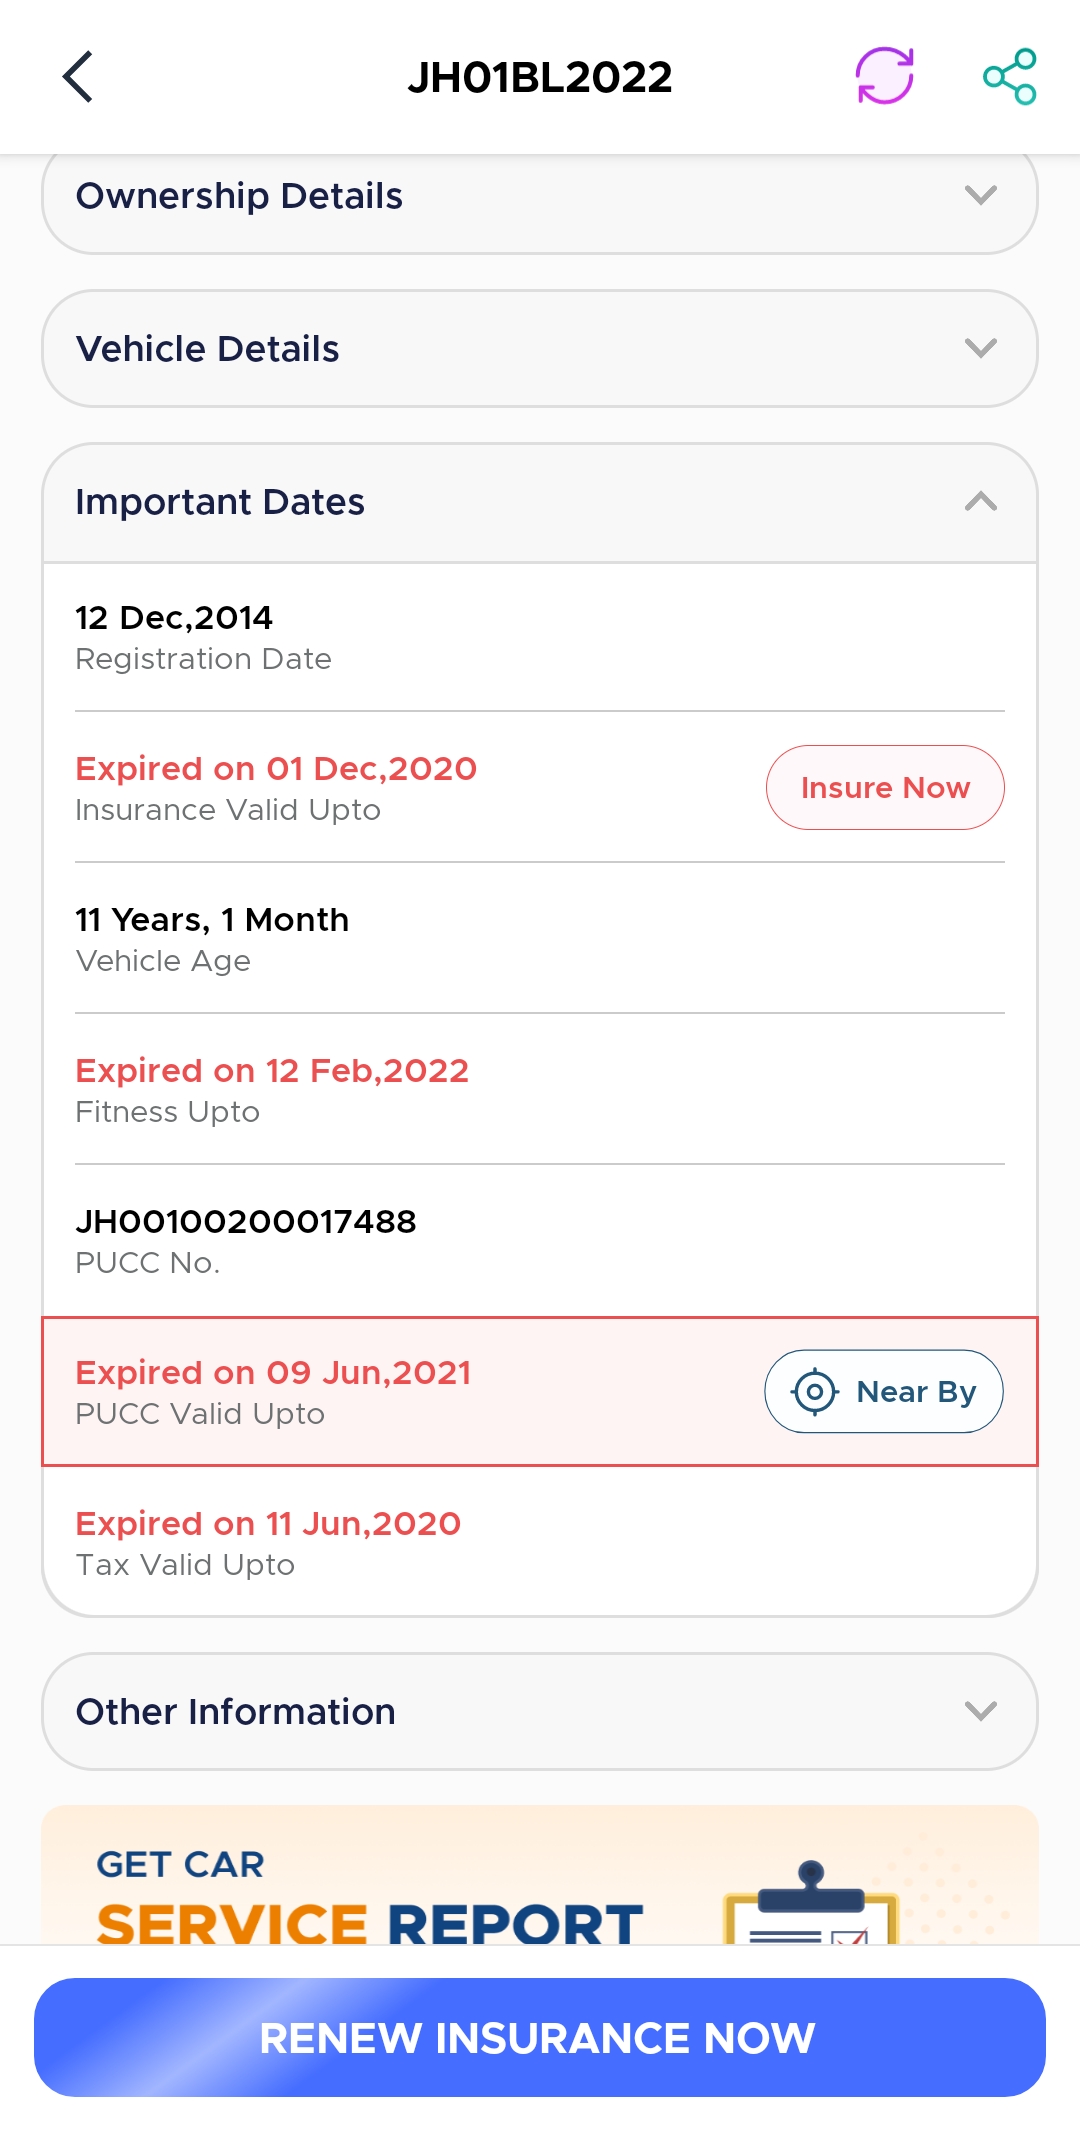Select the highlighted PUCC Valid Upto row

coord(540,1391)
